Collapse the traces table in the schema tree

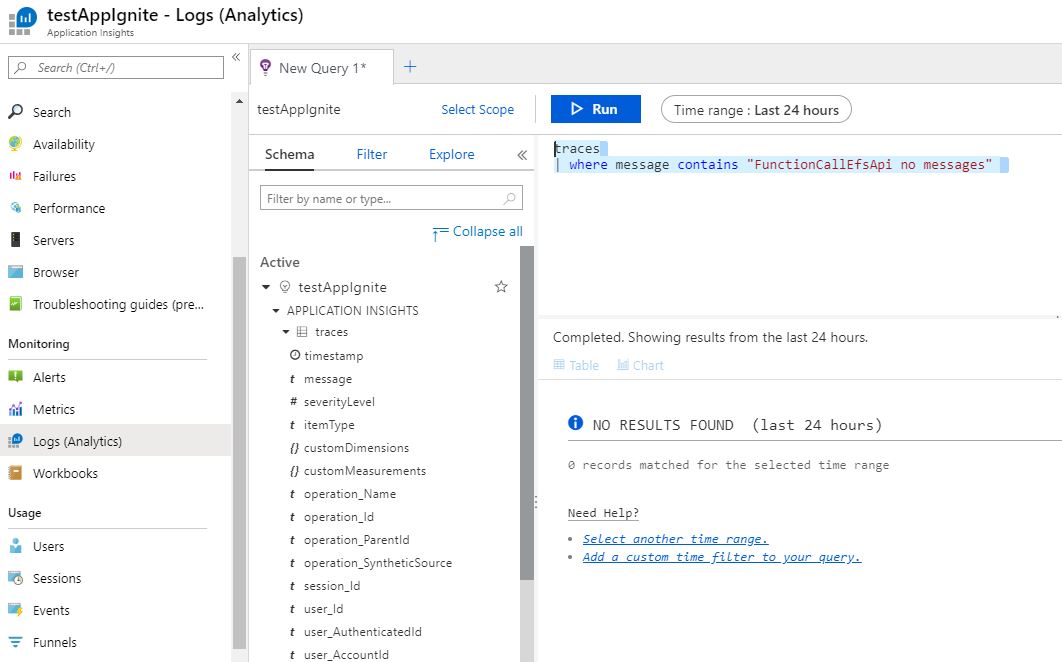[286, 332]
